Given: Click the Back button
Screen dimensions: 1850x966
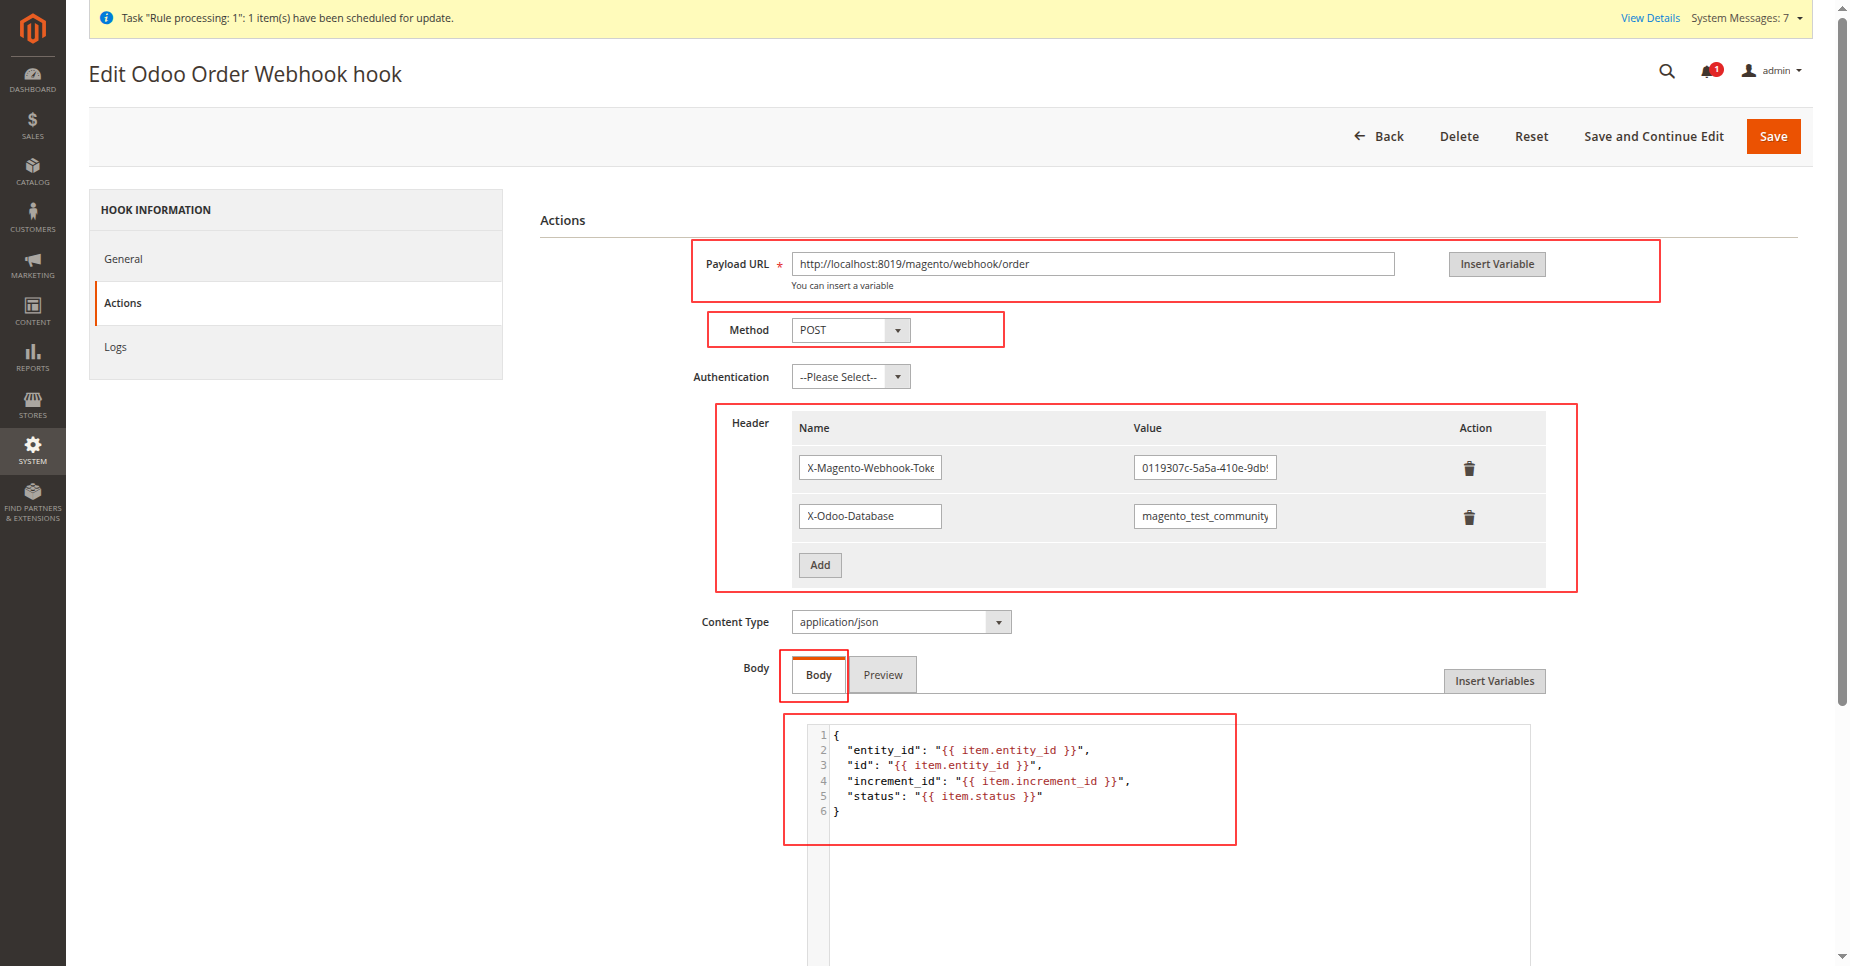Looking at the screenshot, I should [1379, 137].
